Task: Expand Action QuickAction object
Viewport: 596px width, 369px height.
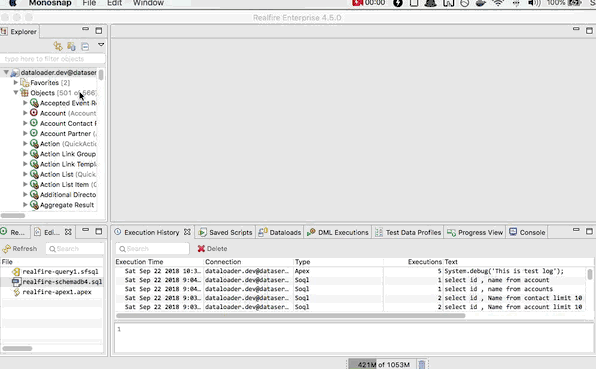Action: click(x=25, y=143)
